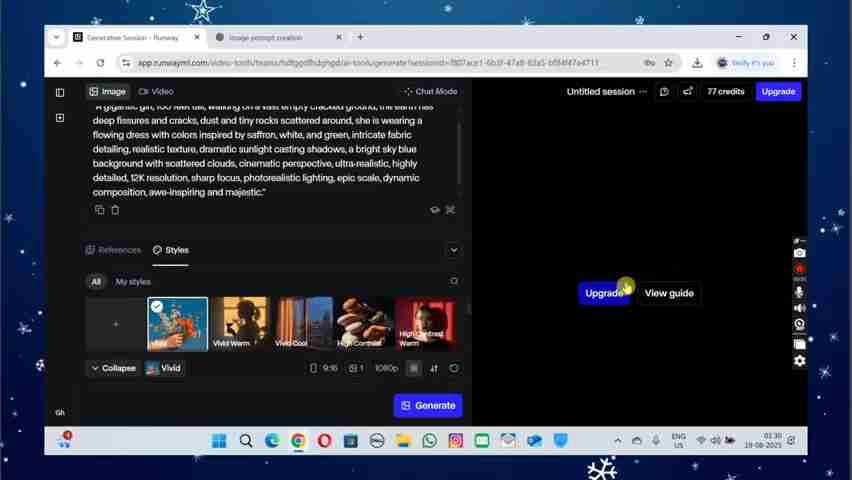Delete the prompt with trash icon
Screen dimensions: 852x480
tap(115, 210)
